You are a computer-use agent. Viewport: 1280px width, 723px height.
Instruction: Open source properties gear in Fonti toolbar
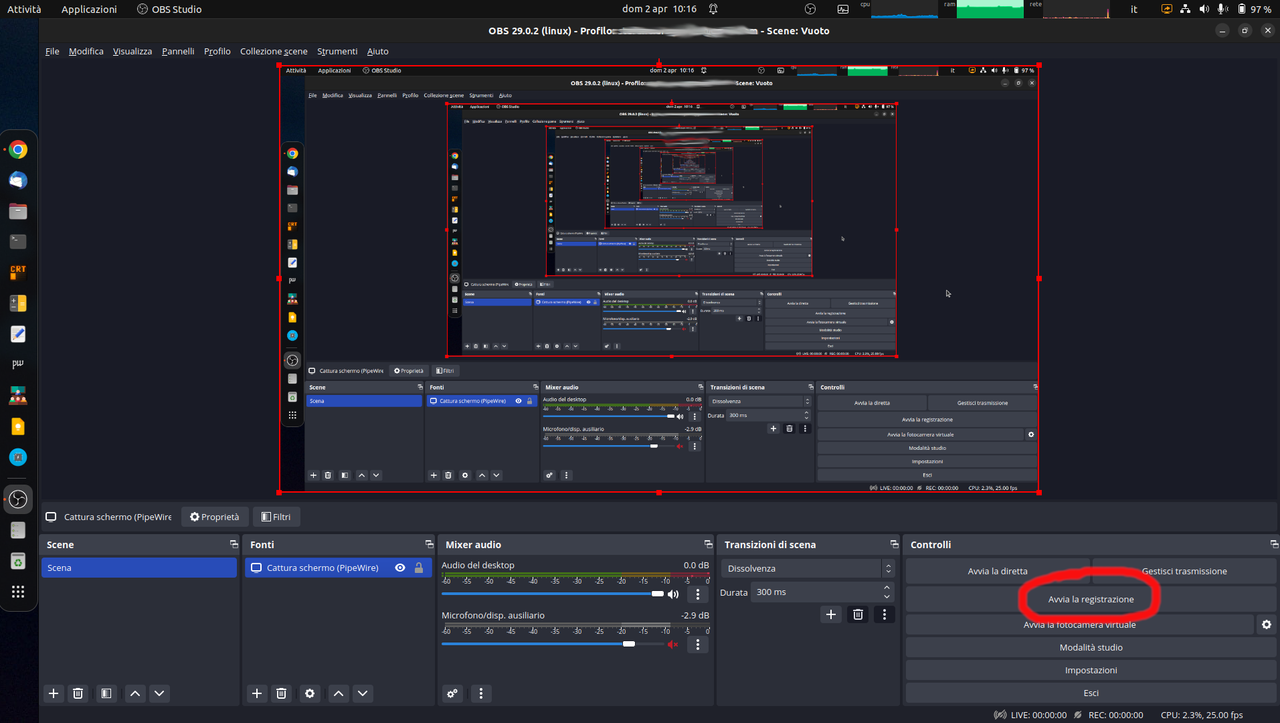click(310, 693)
